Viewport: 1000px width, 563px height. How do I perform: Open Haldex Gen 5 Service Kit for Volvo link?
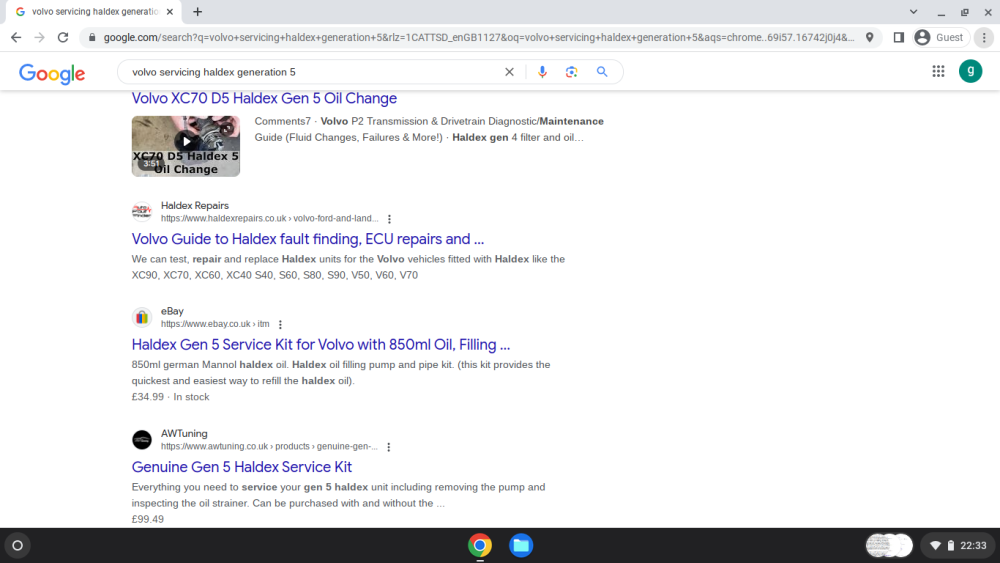(321, 345)
